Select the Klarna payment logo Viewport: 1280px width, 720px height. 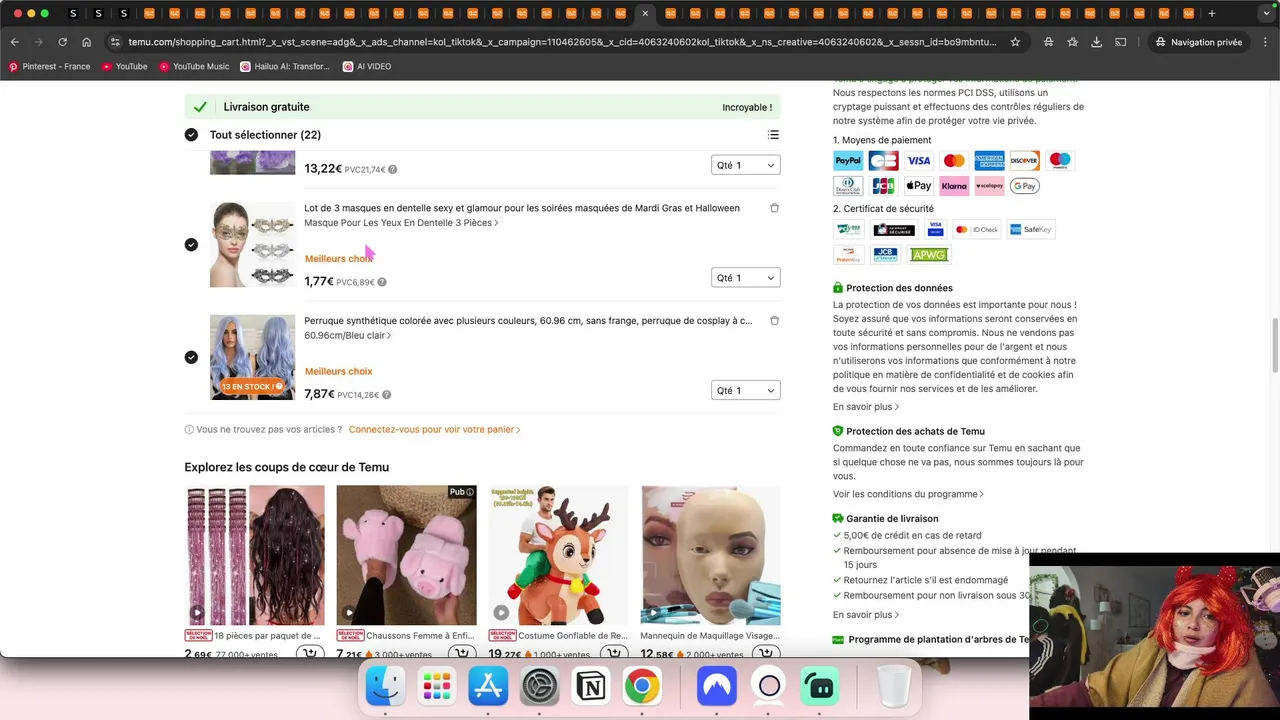[x=954, y=186]
